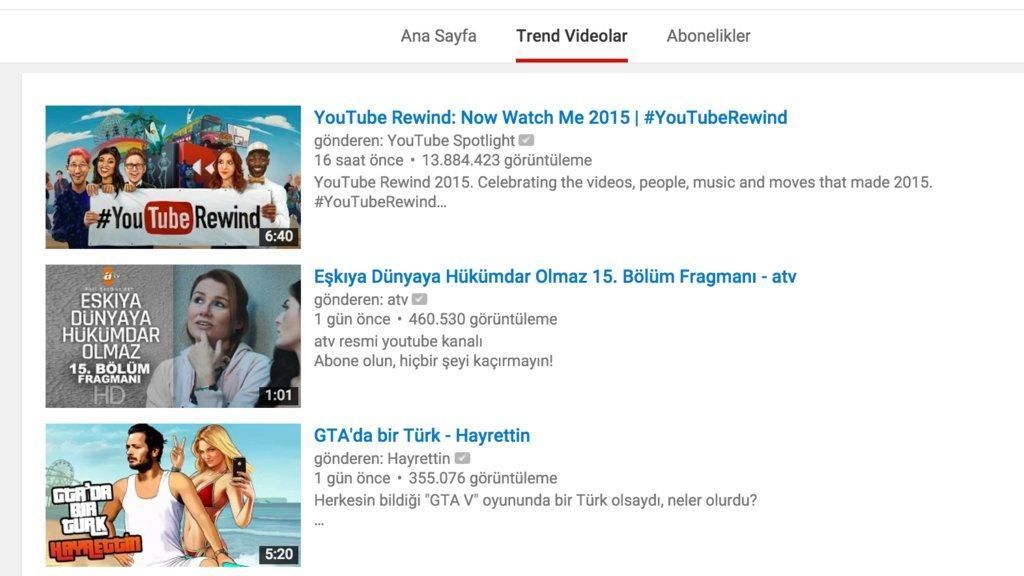Screen dimensions: 1024x576
Task: Click the ellipsis under the GTA video description
Action: coord(319,521)
